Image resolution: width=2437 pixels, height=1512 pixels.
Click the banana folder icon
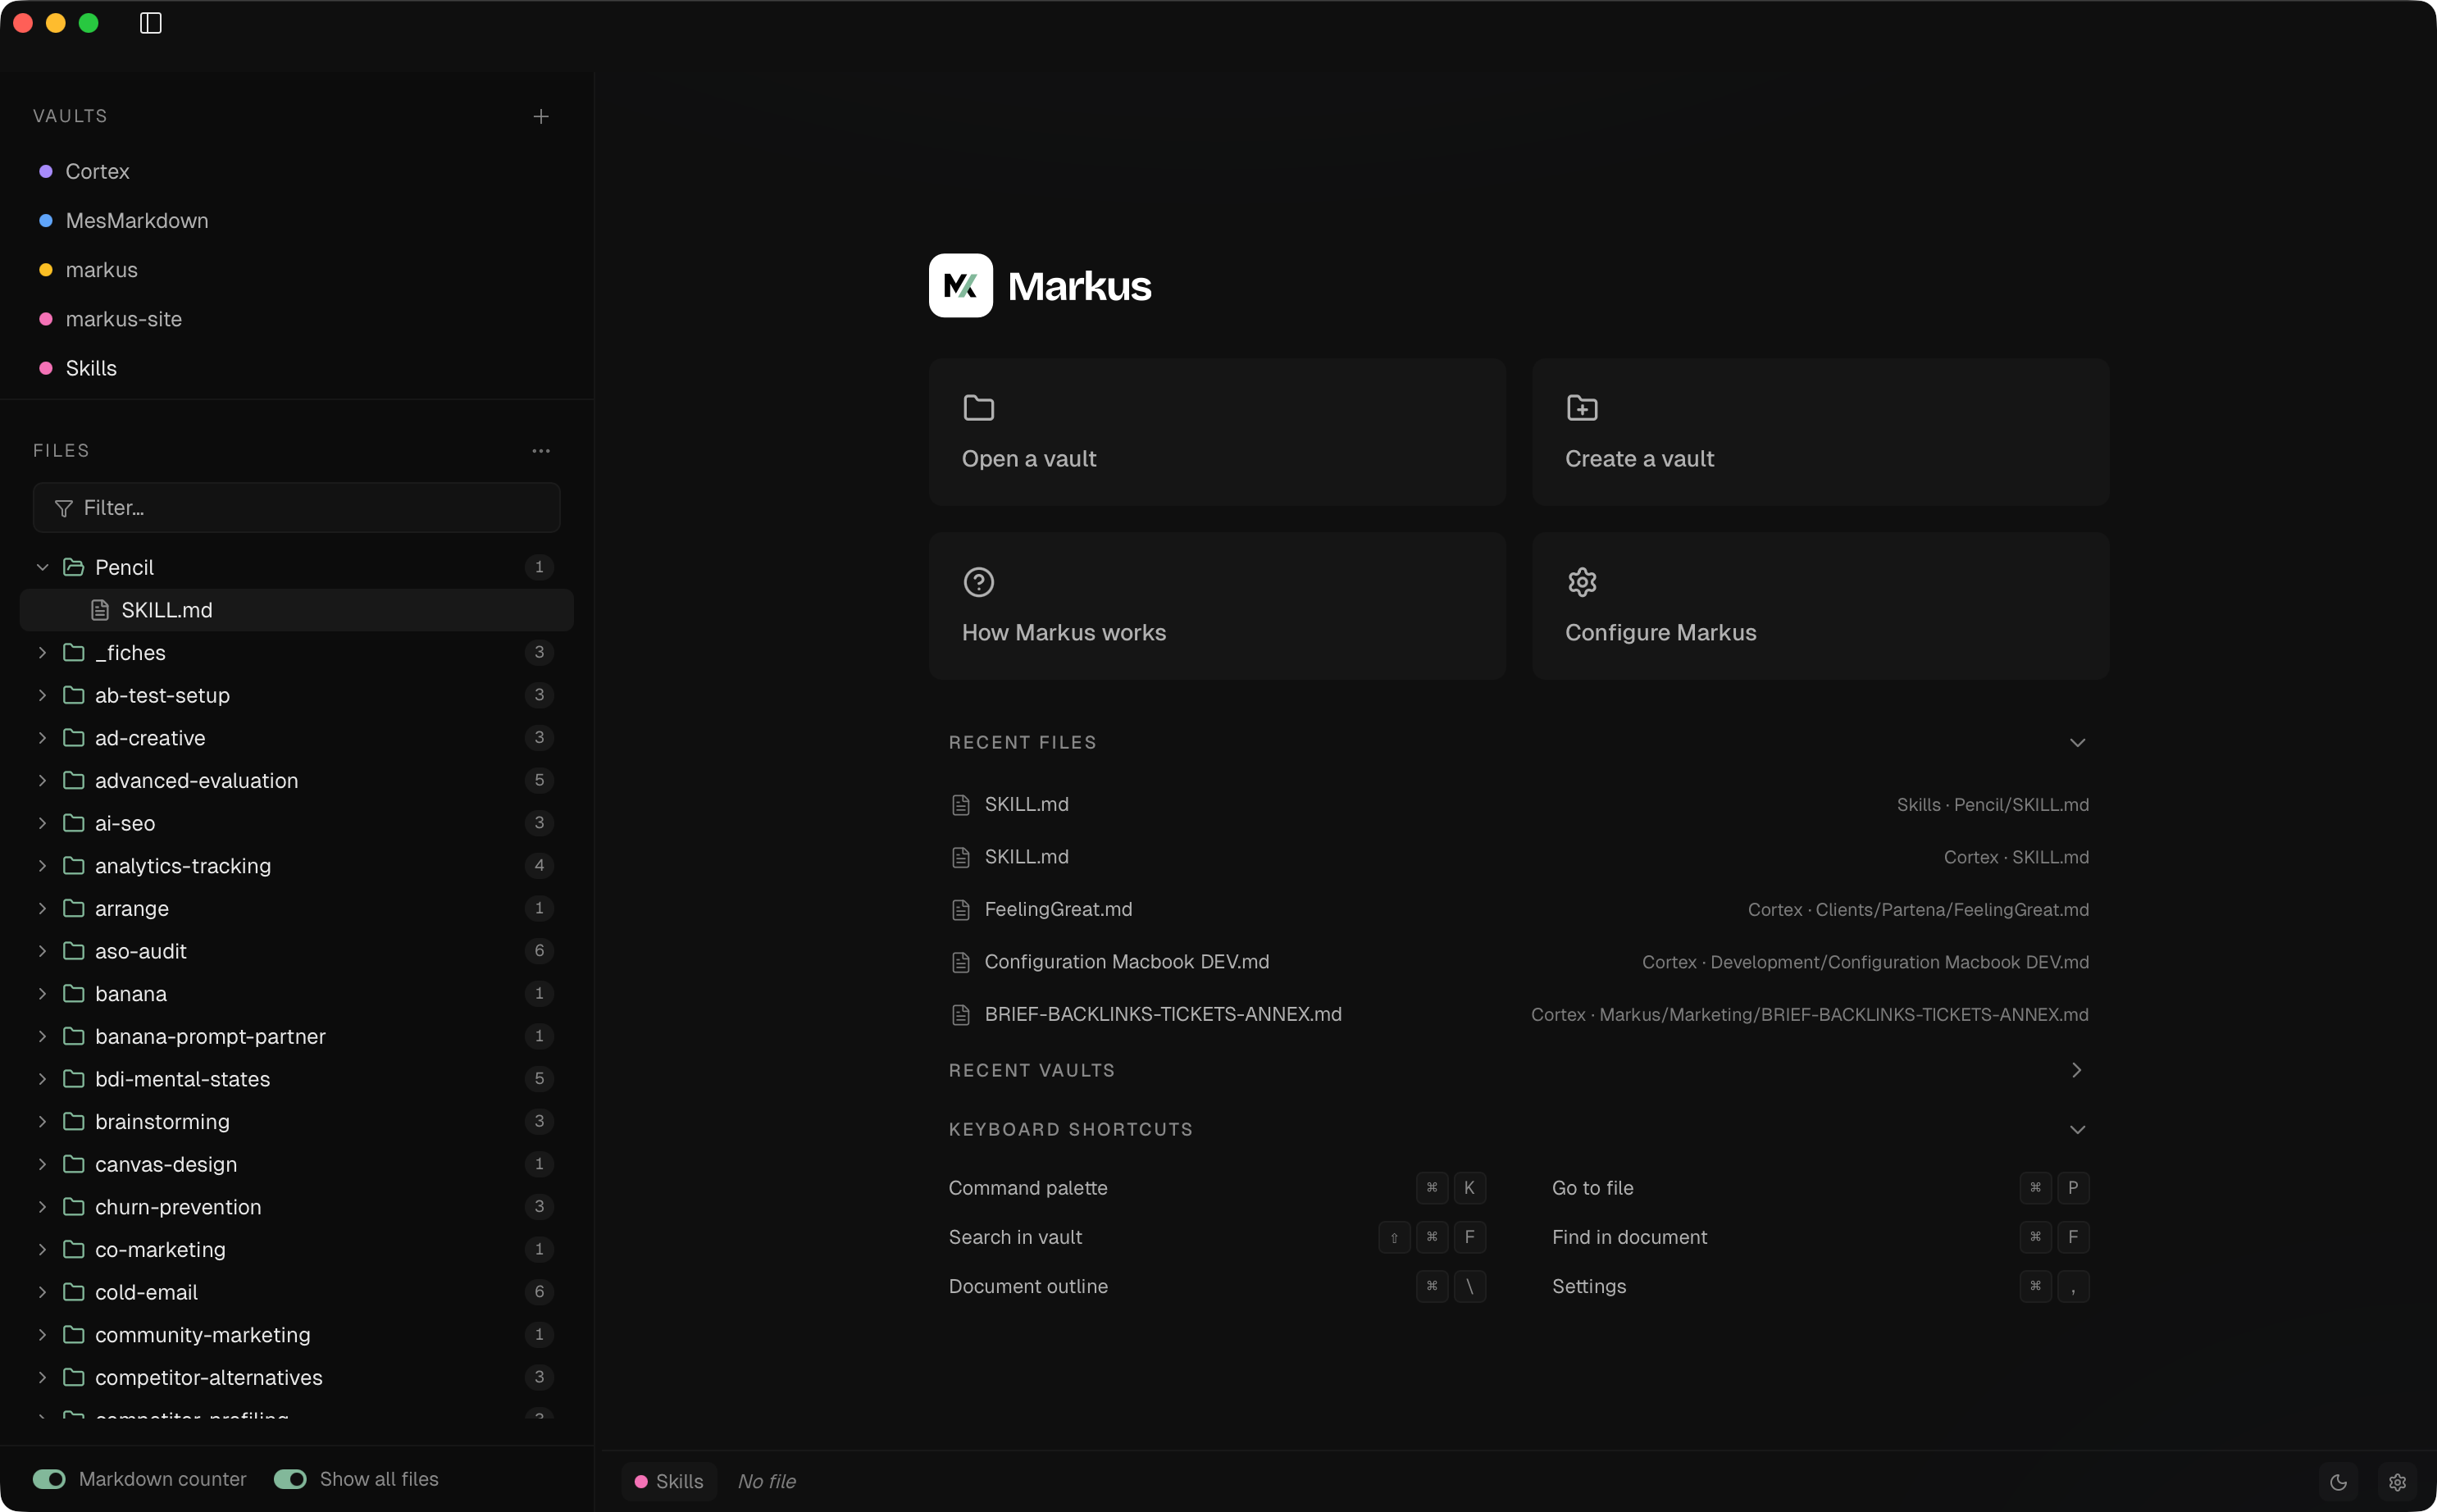pyautogui.click(x=73, y=993)
